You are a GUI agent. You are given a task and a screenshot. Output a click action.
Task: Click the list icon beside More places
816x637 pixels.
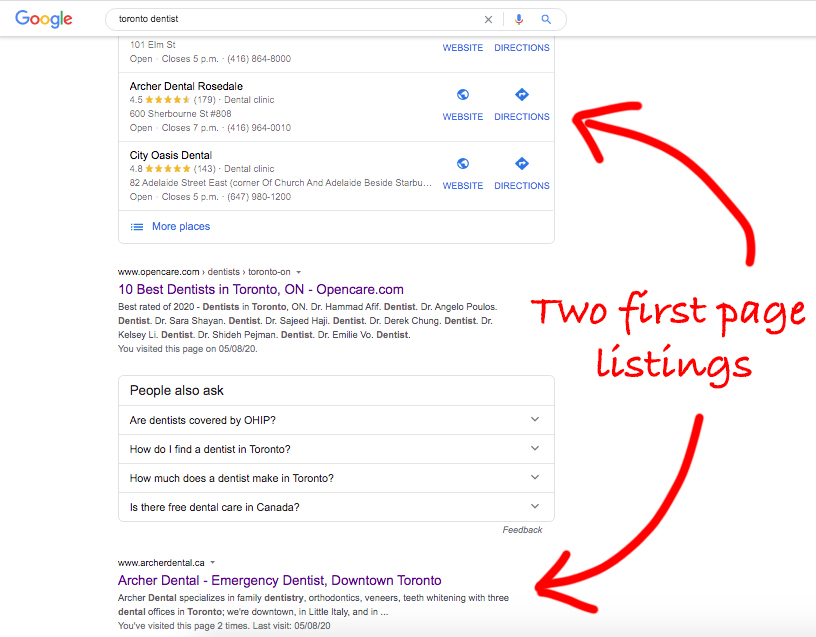137,227
